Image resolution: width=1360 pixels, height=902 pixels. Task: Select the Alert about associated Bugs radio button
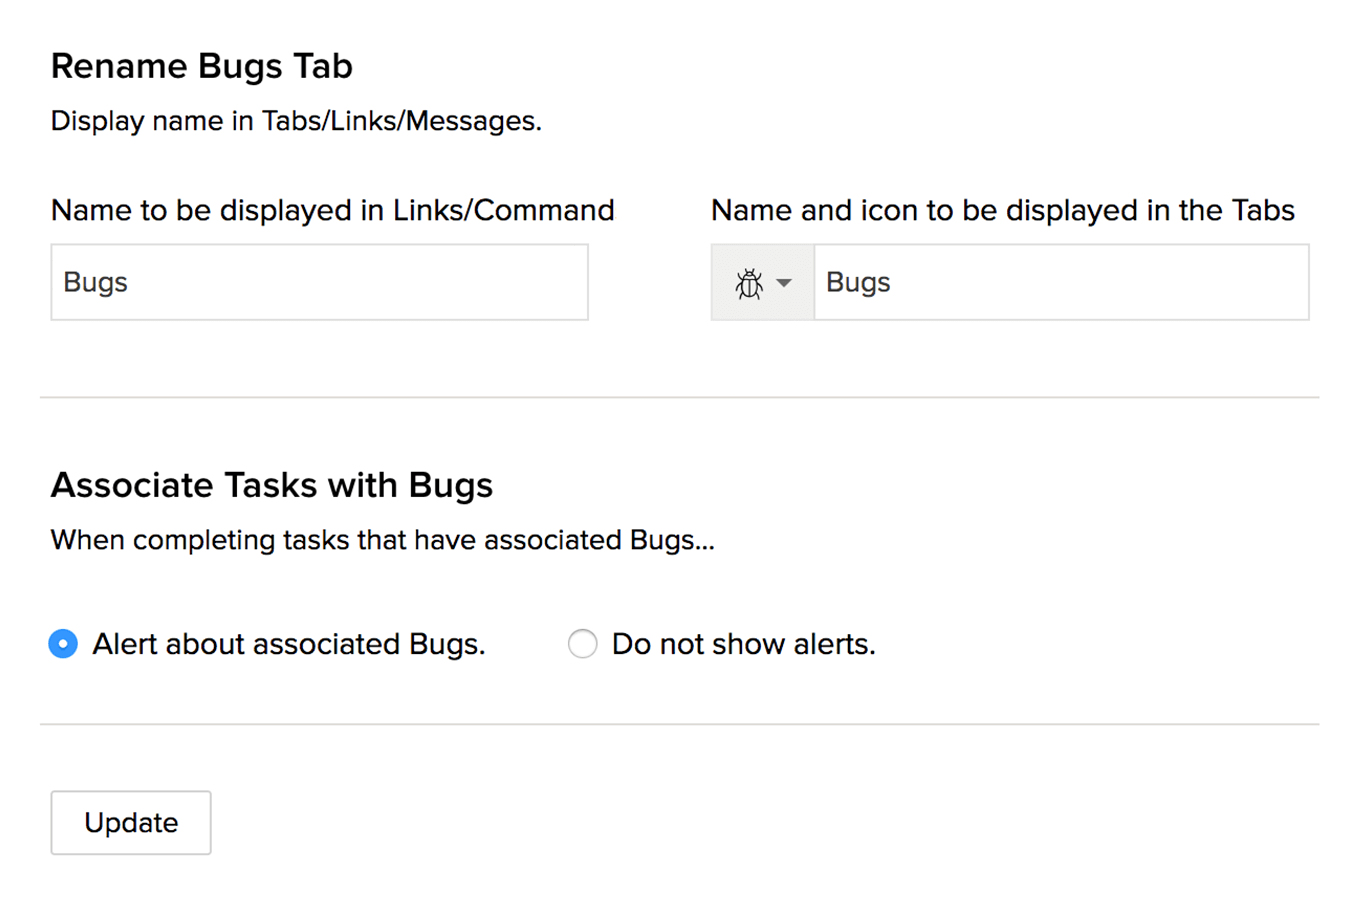point(63,644)
